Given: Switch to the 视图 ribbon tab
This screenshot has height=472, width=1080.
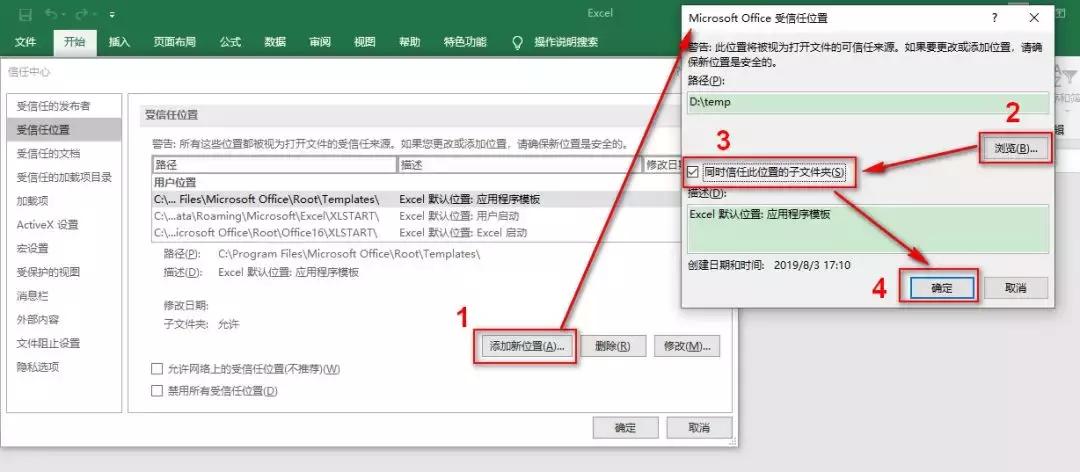Looking at the screenshot, I should click(x=364, y=42).
